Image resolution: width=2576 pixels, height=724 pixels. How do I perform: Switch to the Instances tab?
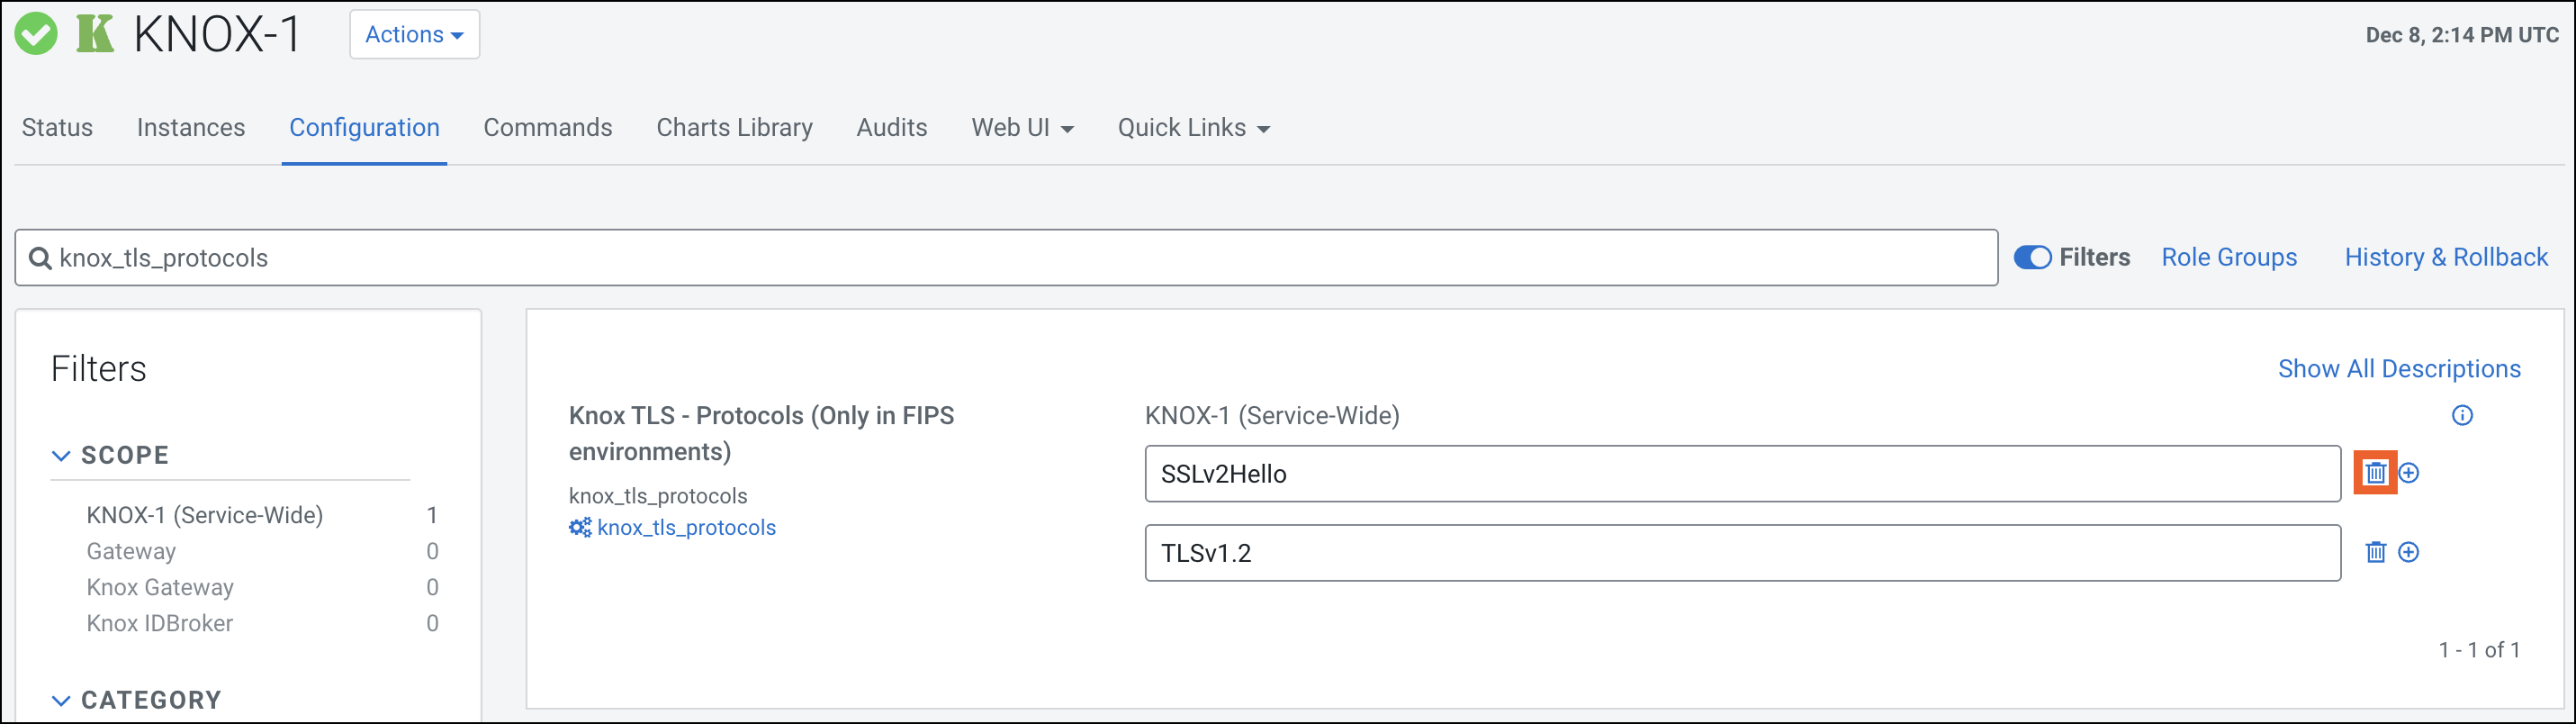(191, 128)
